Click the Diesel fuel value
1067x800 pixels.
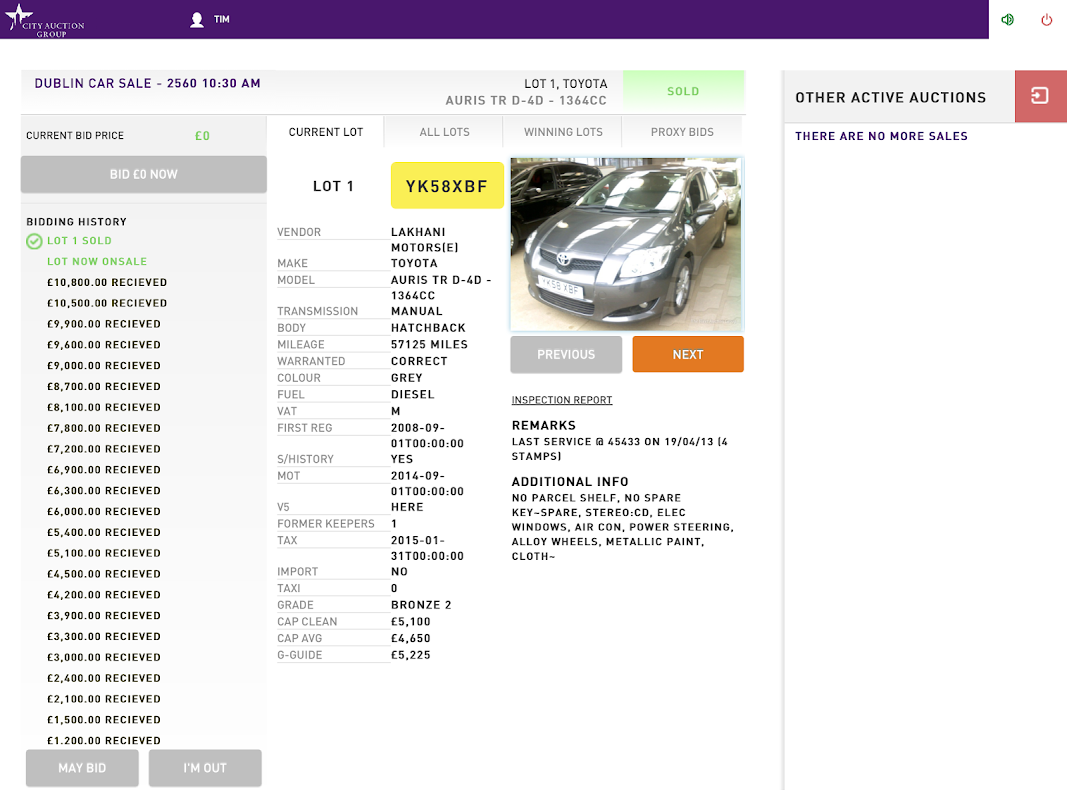[x=413, y=395]
